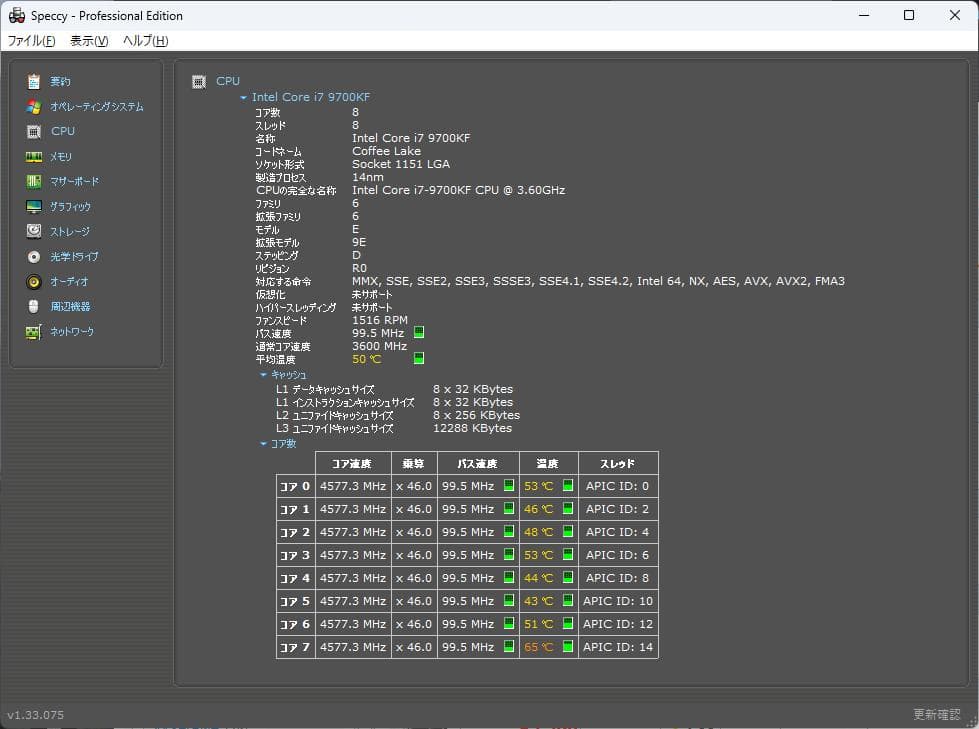Open the メモリ RAM stick icon
Screen dimensions: 979x729
pyautogui.click(x=34, y=157)
